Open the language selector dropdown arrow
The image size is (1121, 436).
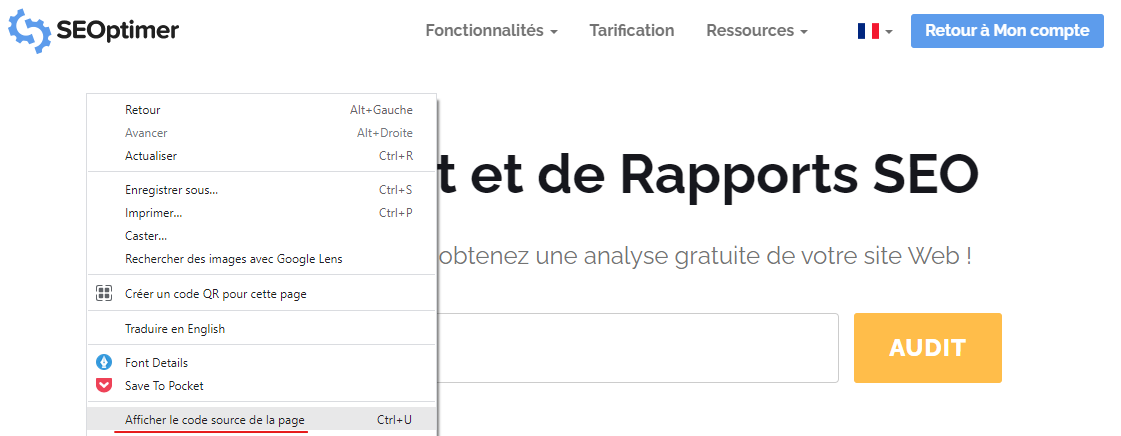pyautogui.click(x=888, y=32)
